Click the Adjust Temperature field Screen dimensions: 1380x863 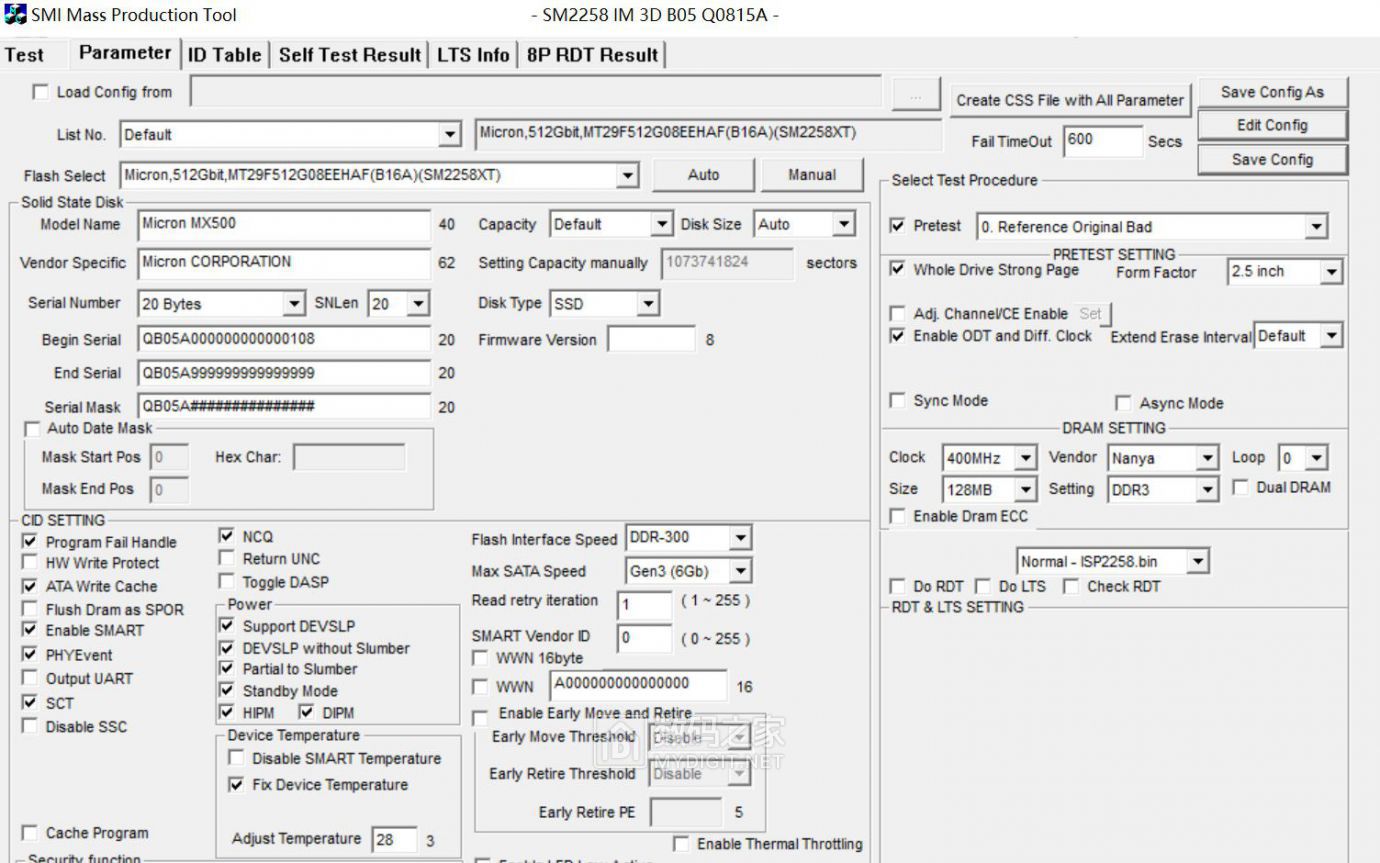(x=394, y=840)
